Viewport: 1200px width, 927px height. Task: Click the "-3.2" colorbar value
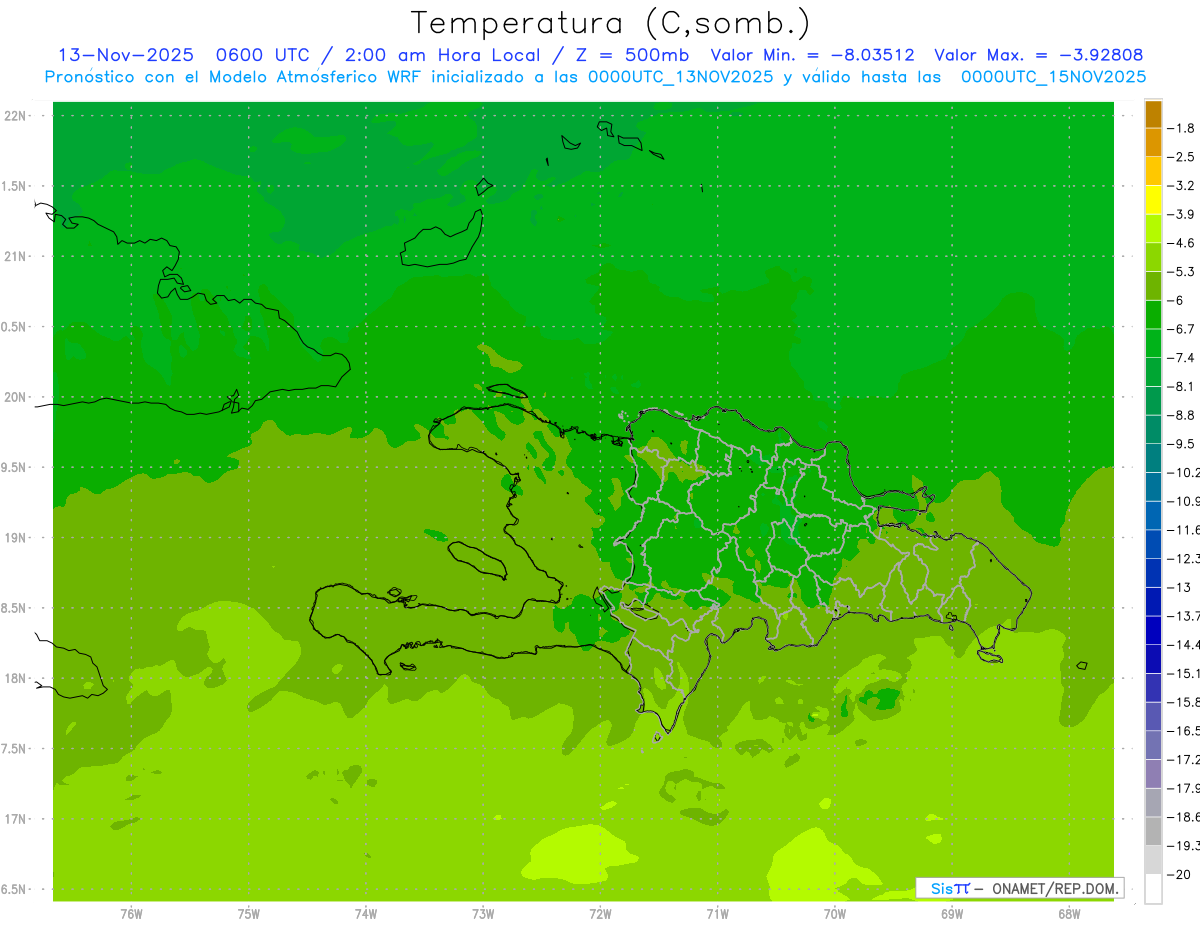tap(1182, 186)
